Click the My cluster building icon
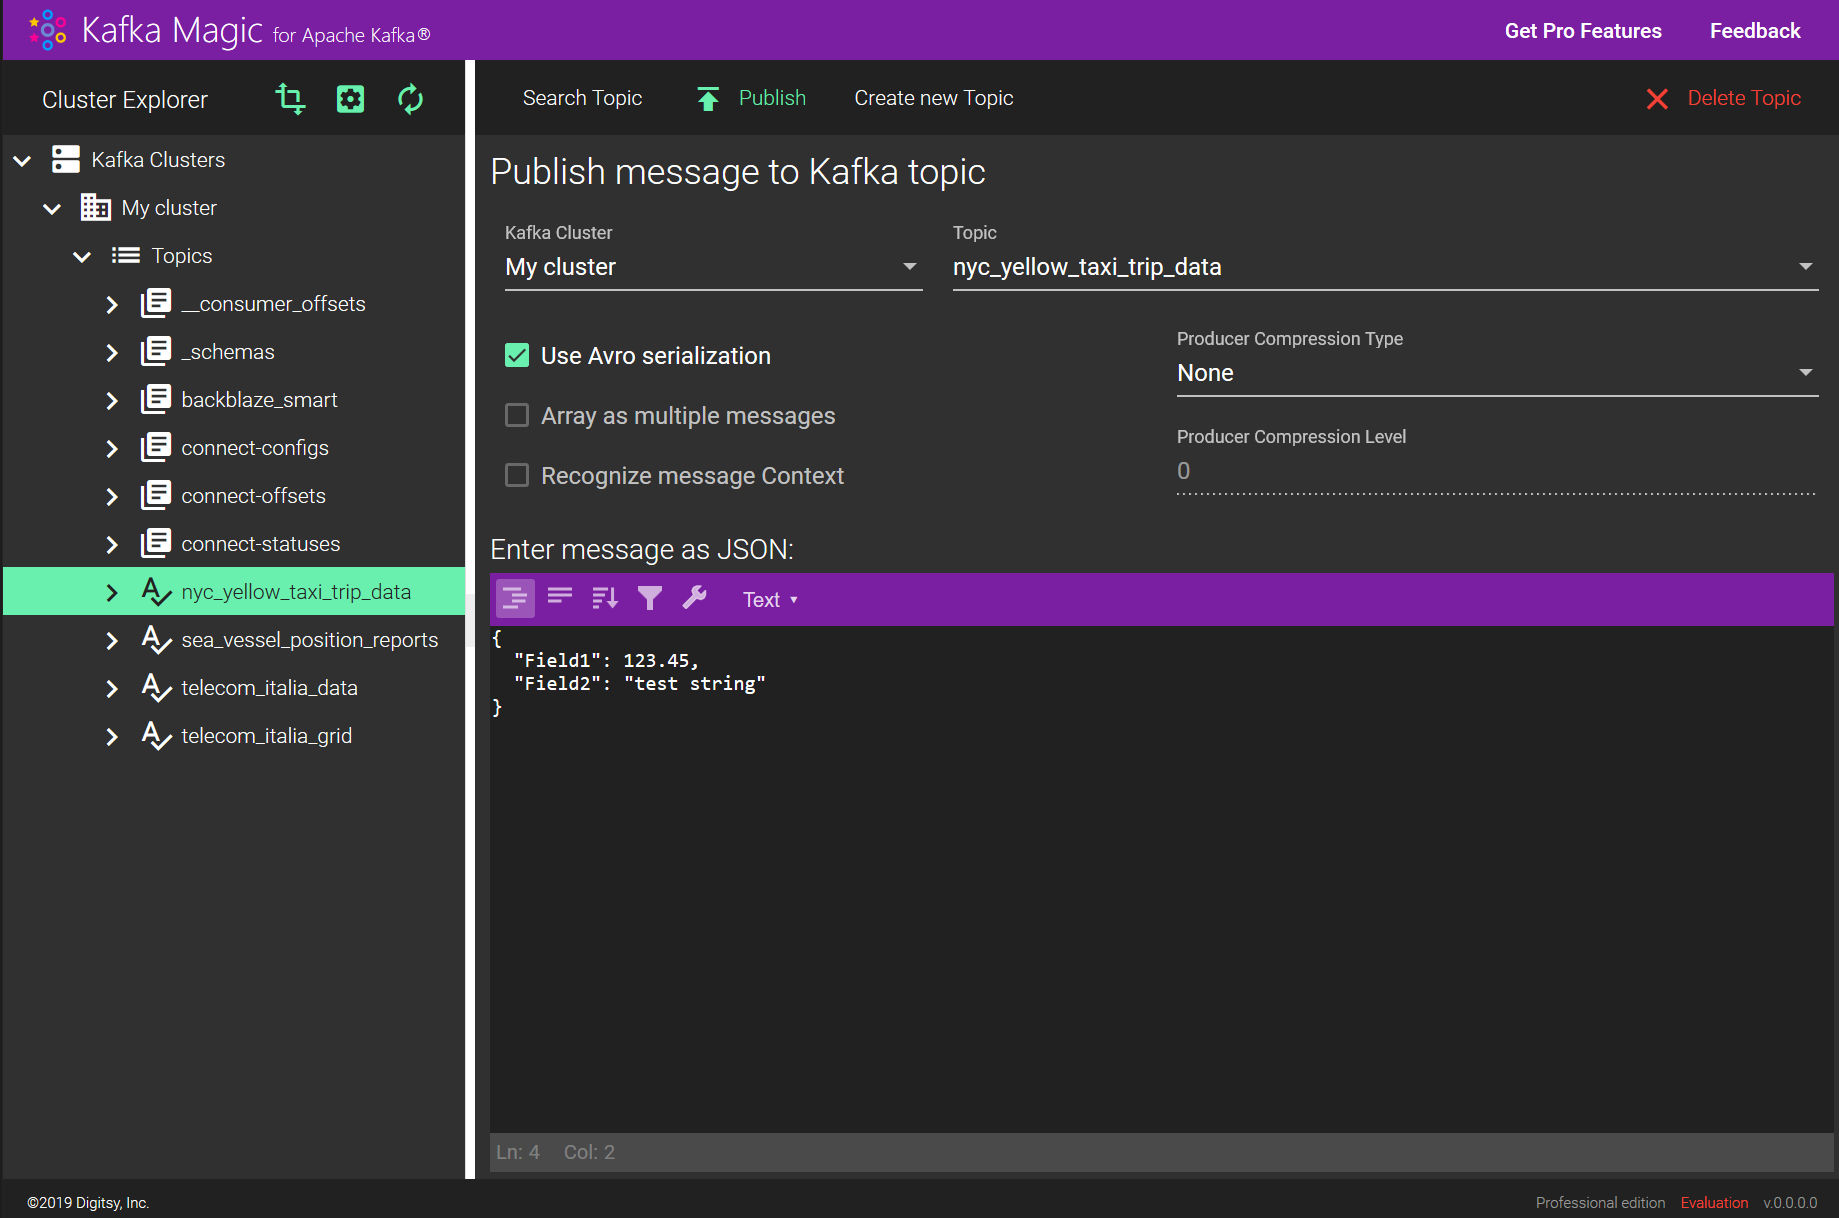This screenshot has height=1218, width=1839. (x=96, y=207)
